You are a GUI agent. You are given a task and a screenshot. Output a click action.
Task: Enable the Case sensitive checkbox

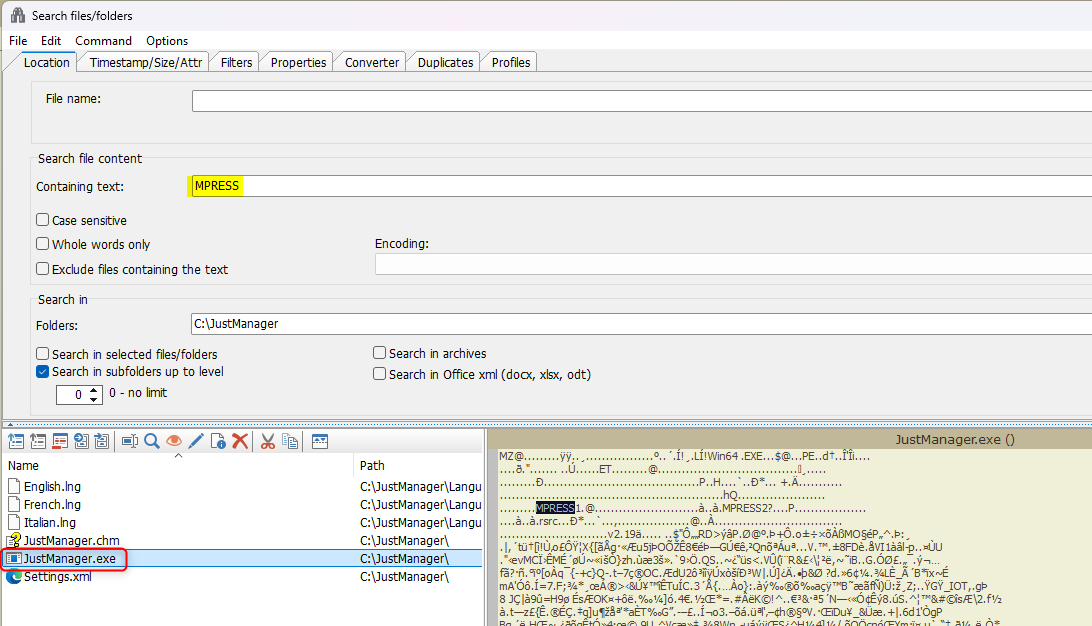point(42,220)
